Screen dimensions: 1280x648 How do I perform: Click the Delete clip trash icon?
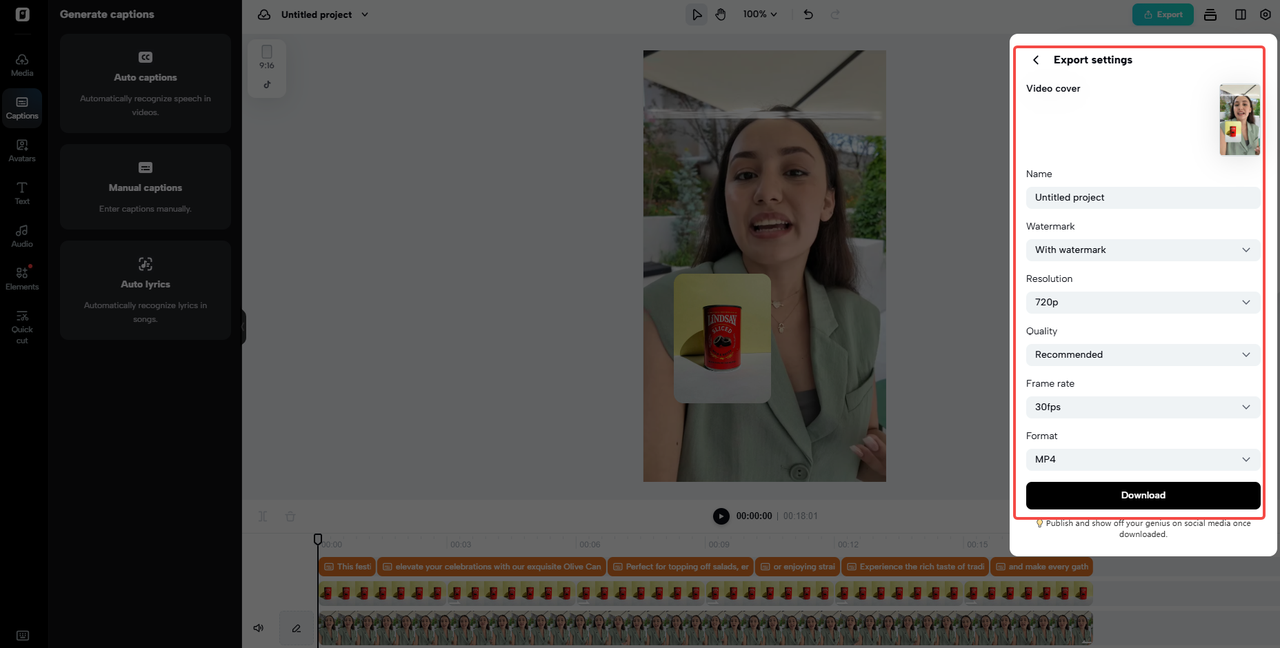(290, 516)
